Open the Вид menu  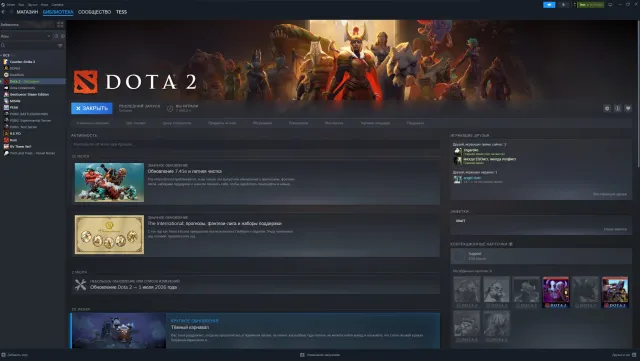tap(21, 4)
